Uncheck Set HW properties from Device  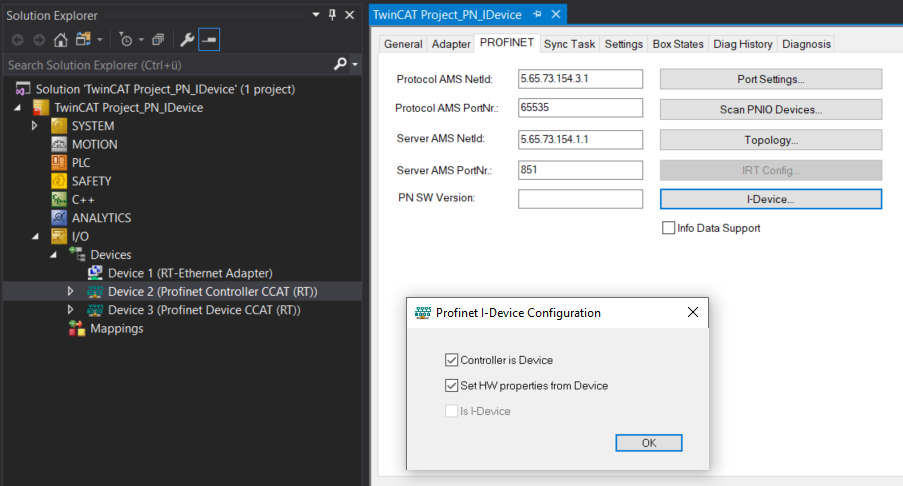tap(452, 385)
